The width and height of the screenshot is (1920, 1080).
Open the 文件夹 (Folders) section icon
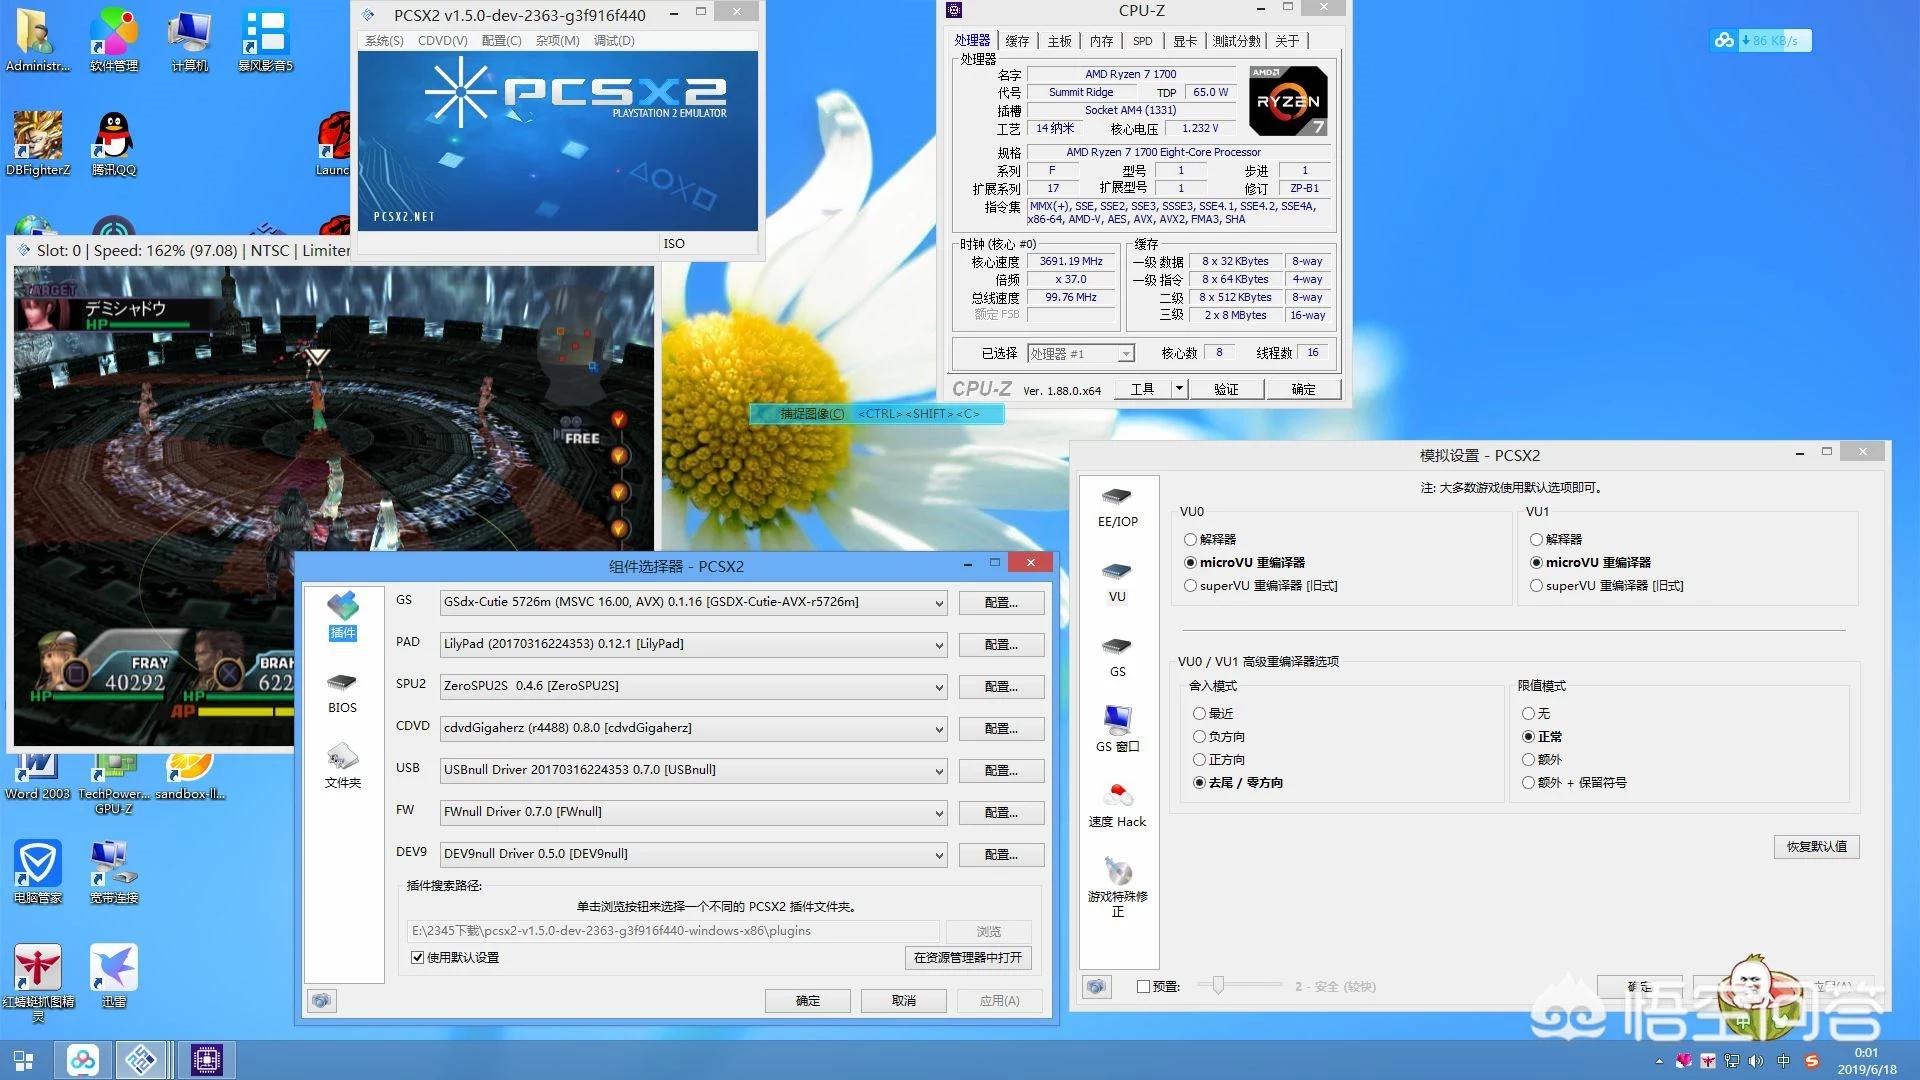tap(342, 765)
